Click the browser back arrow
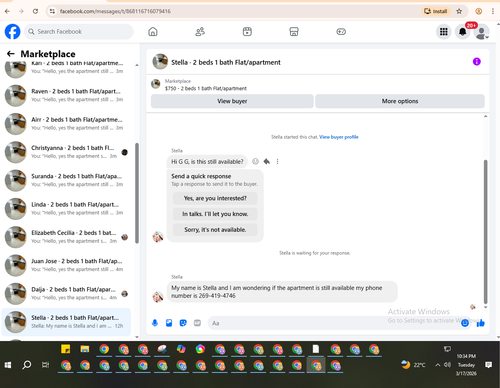Image resolution: width=500 pixels, height=388 pixels. [7, 11]
